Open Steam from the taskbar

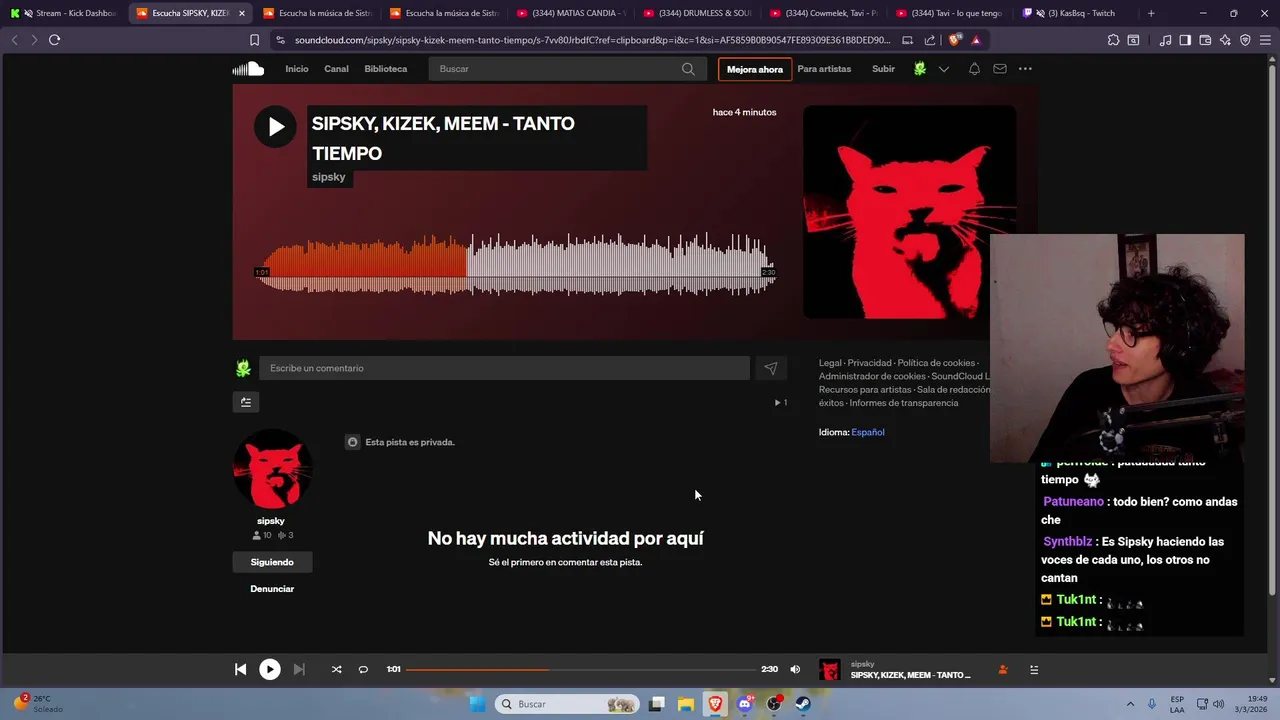(x=803, y=704)
